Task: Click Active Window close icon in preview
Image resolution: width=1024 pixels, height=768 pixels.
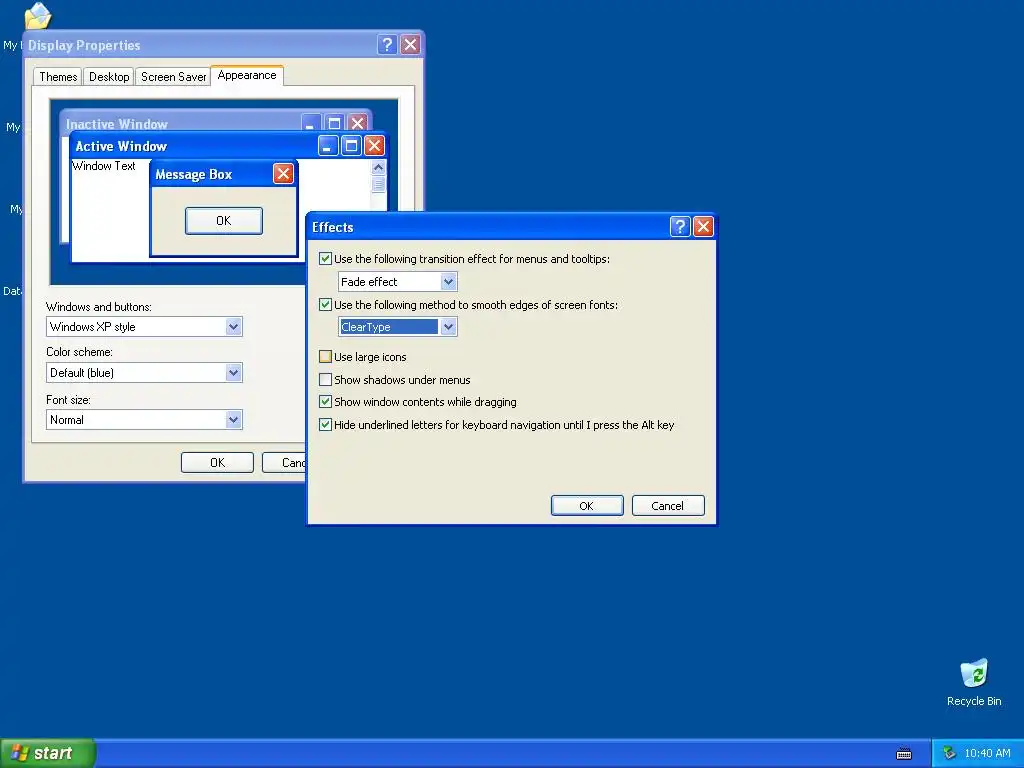Action: [374, 146]
